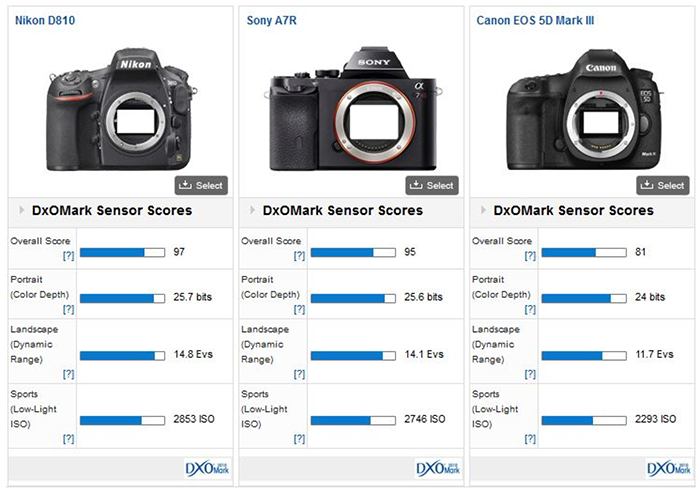Click the 14.8 Evs value for Nikon D810
The height and width of the screenshot is (492, 700).
[193, 354]
